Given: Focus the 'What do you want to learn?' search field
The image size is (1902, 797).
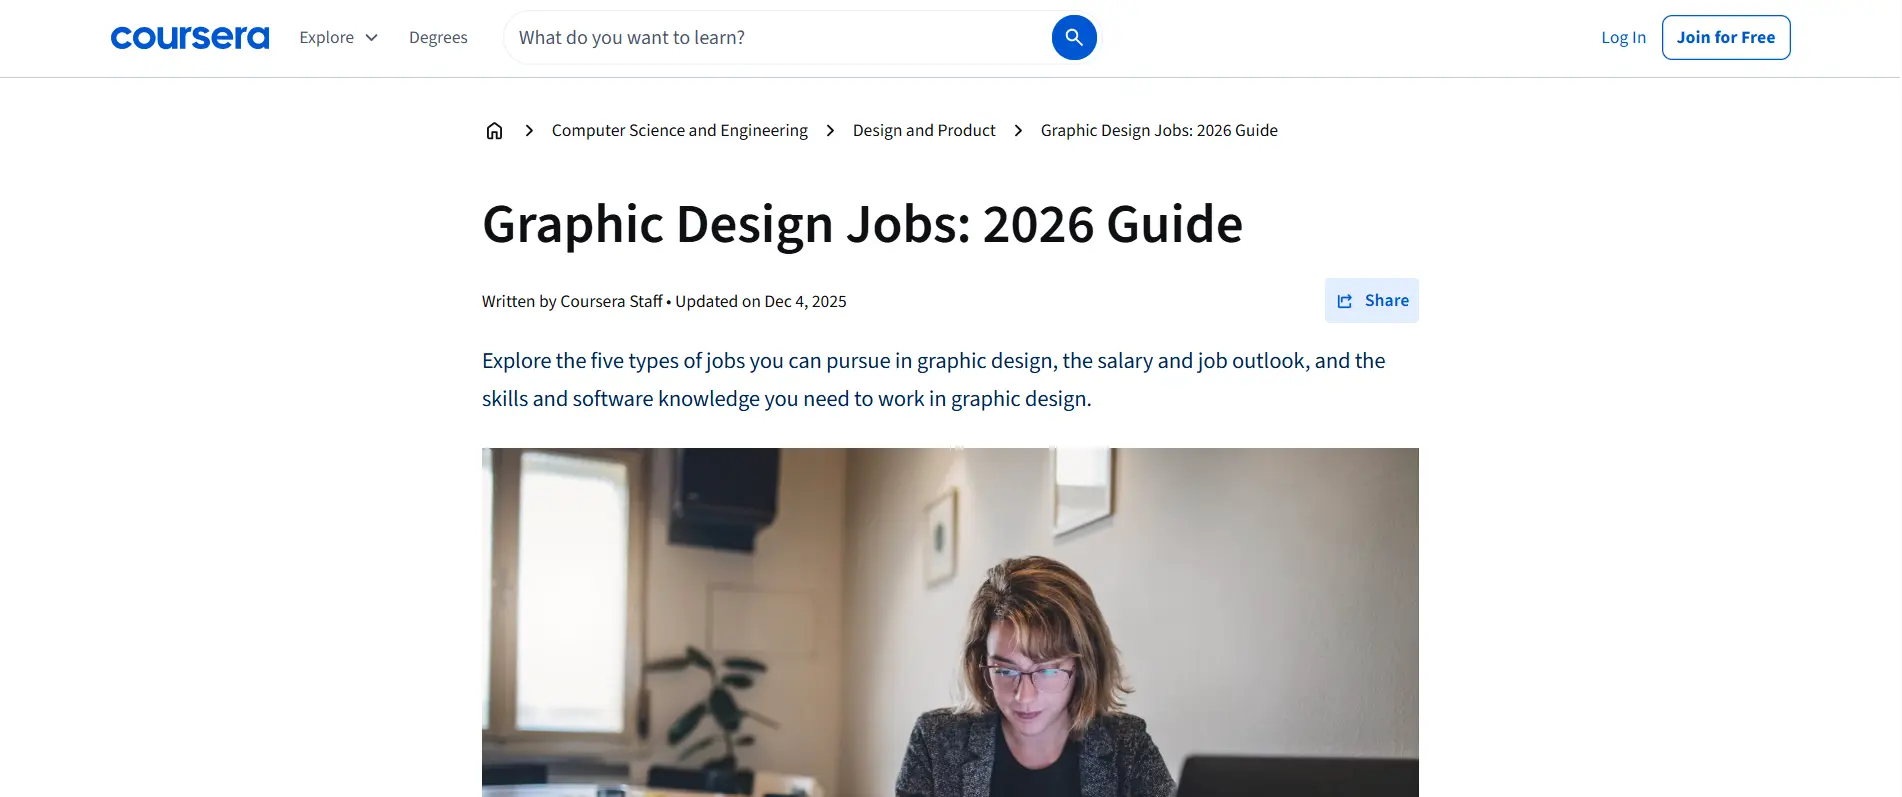Looking at the screenshot, I should [780, 38].
